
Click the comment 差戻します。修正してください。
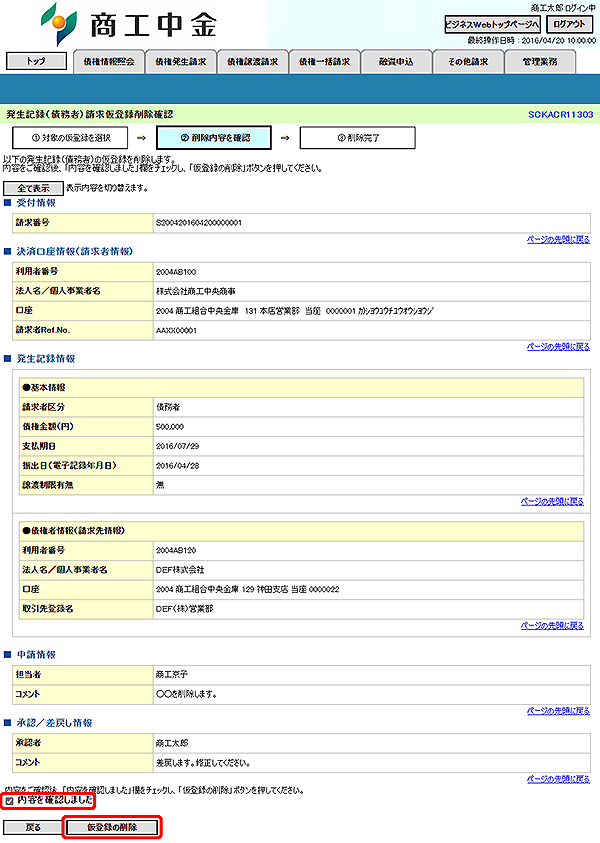pyautogui.click(x=203, y=763)
